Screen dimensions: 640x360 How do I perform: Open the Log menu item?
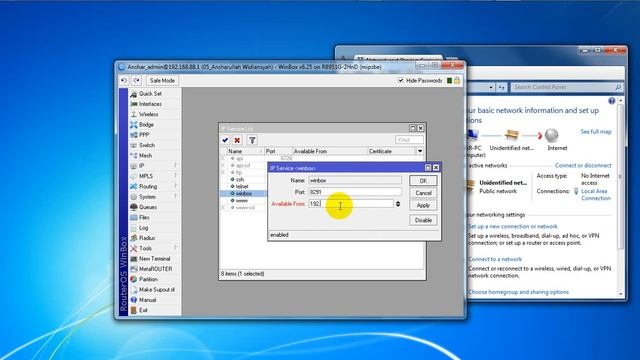click(x=143, y=228)
